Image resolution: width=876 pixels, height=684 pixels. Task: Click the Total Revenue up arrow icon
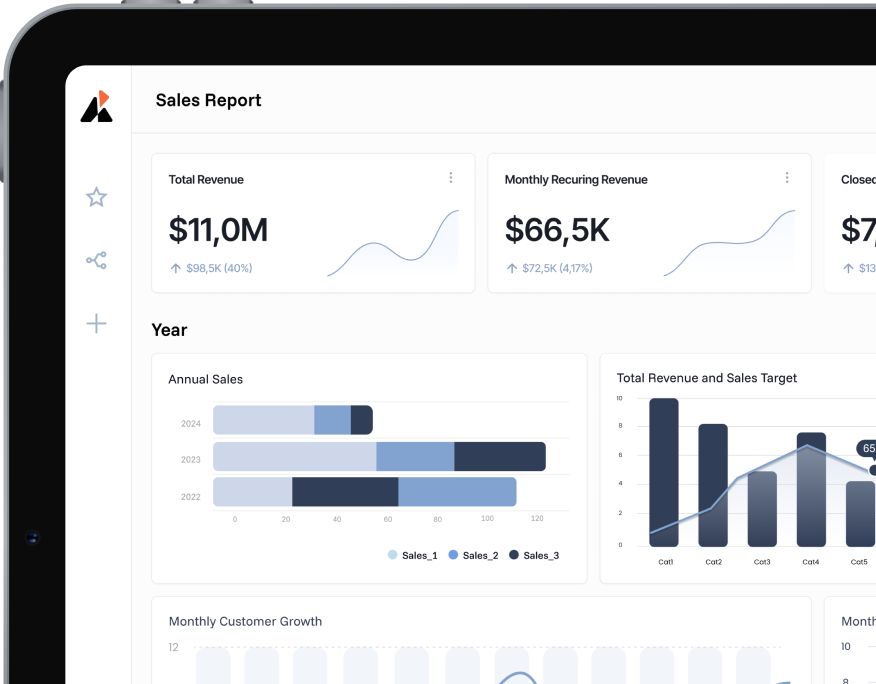[x=175, y=268]
